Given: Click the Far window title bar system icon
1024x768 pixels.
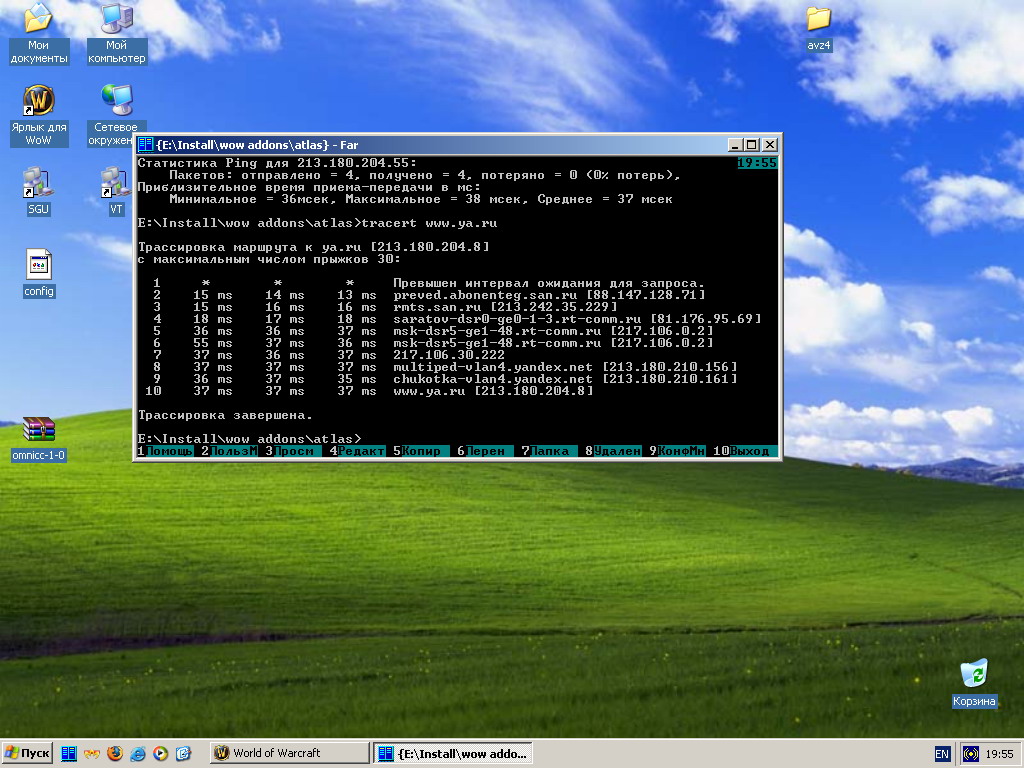Looking at the screenshot, I should tap(145, 144).
